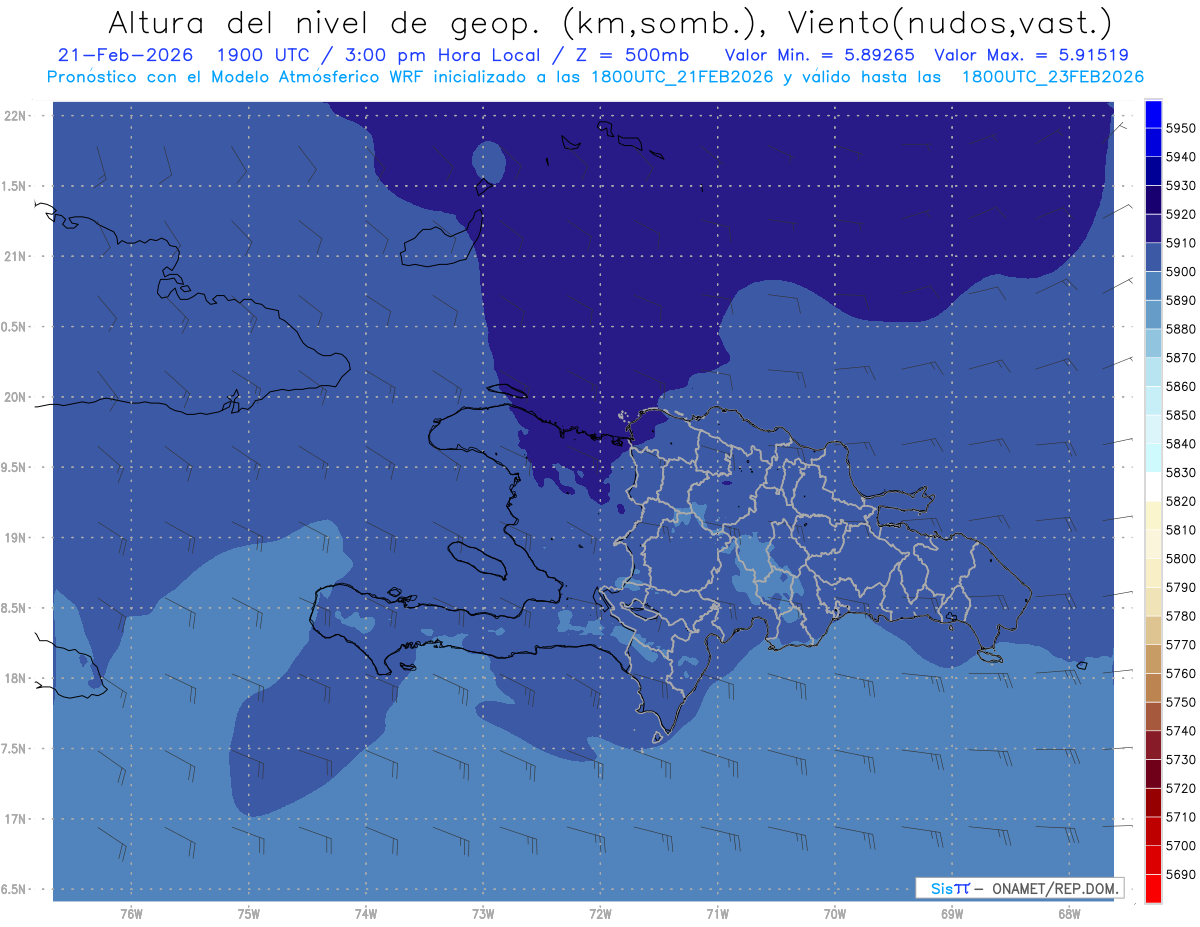Click colorbar value '5740'

pyautogui.click(x=1181, y=731)
